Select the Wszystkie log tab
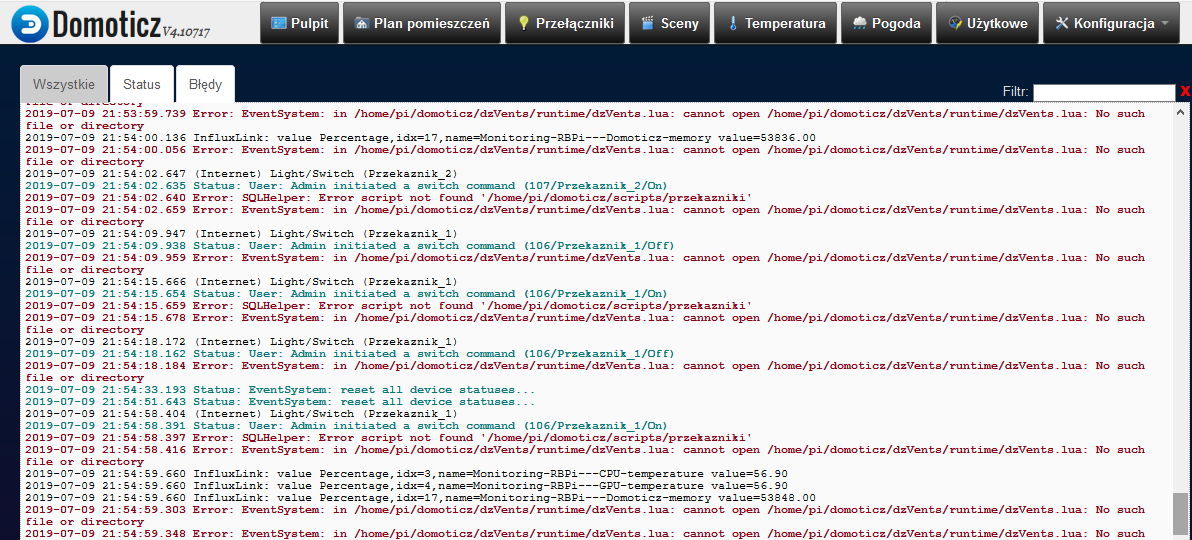 (63, 84)
